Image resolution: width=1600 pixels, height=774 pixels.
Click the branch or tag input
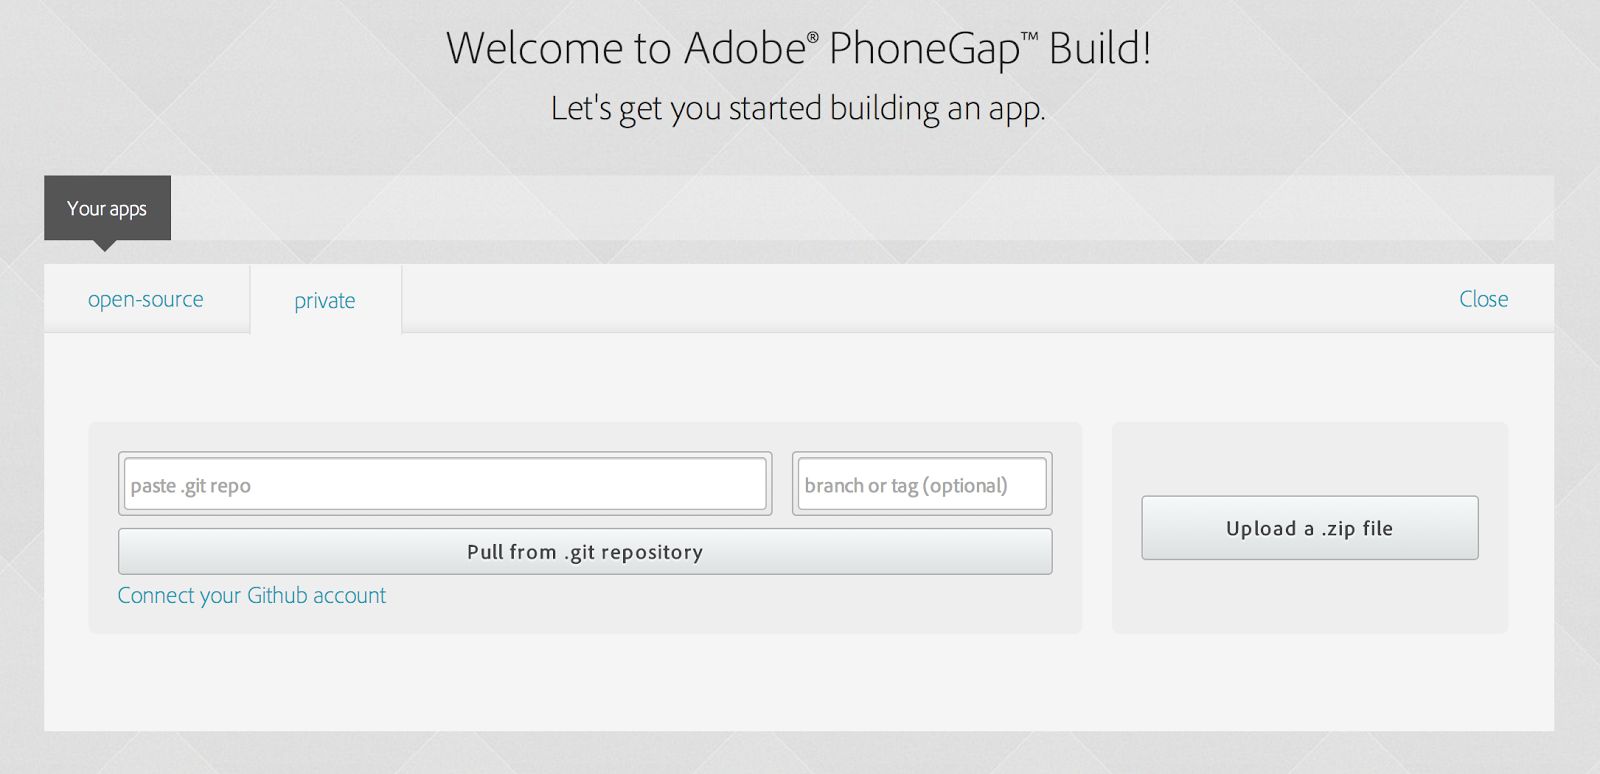coord(921,485)
